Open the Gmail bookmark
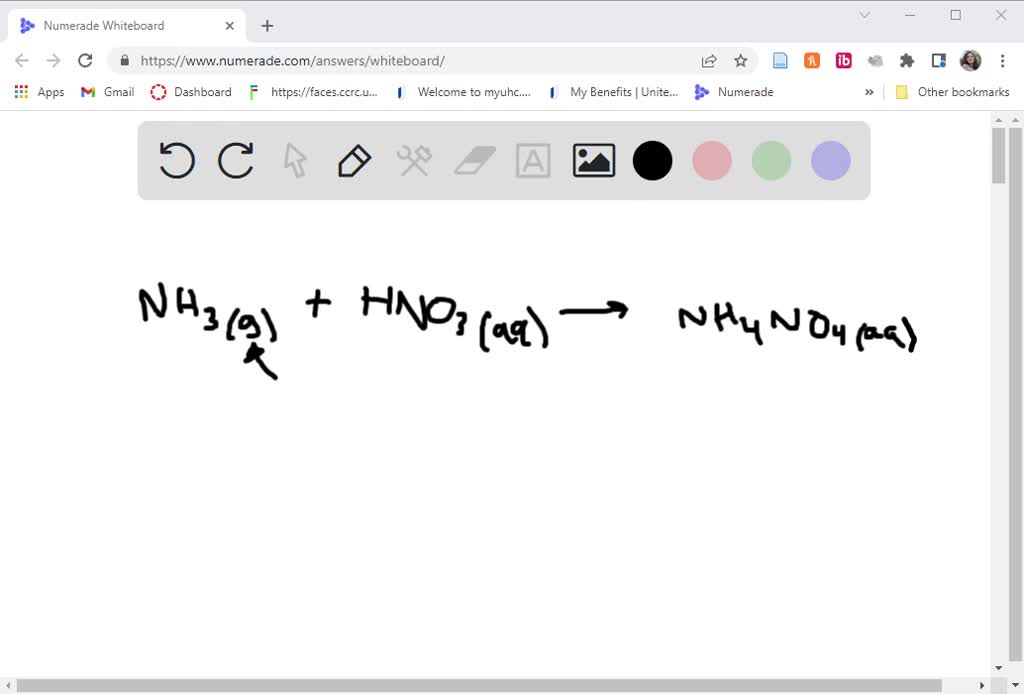This screenshot has width=1024, height=694. point(106,92)
